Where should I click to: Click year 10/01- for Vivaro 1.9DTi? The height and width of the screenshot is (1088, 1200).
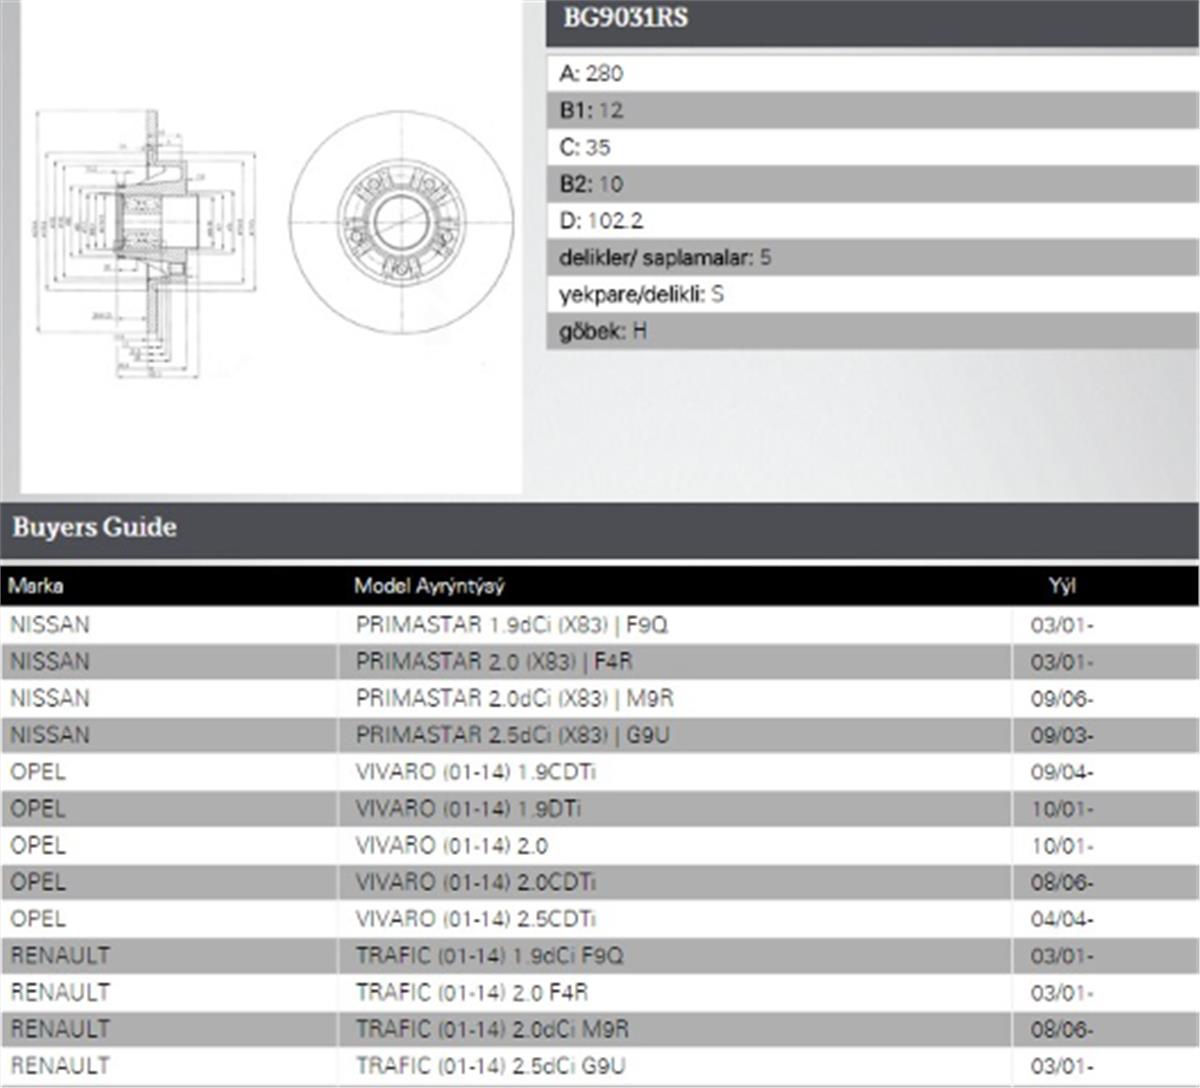(1062, 809)
